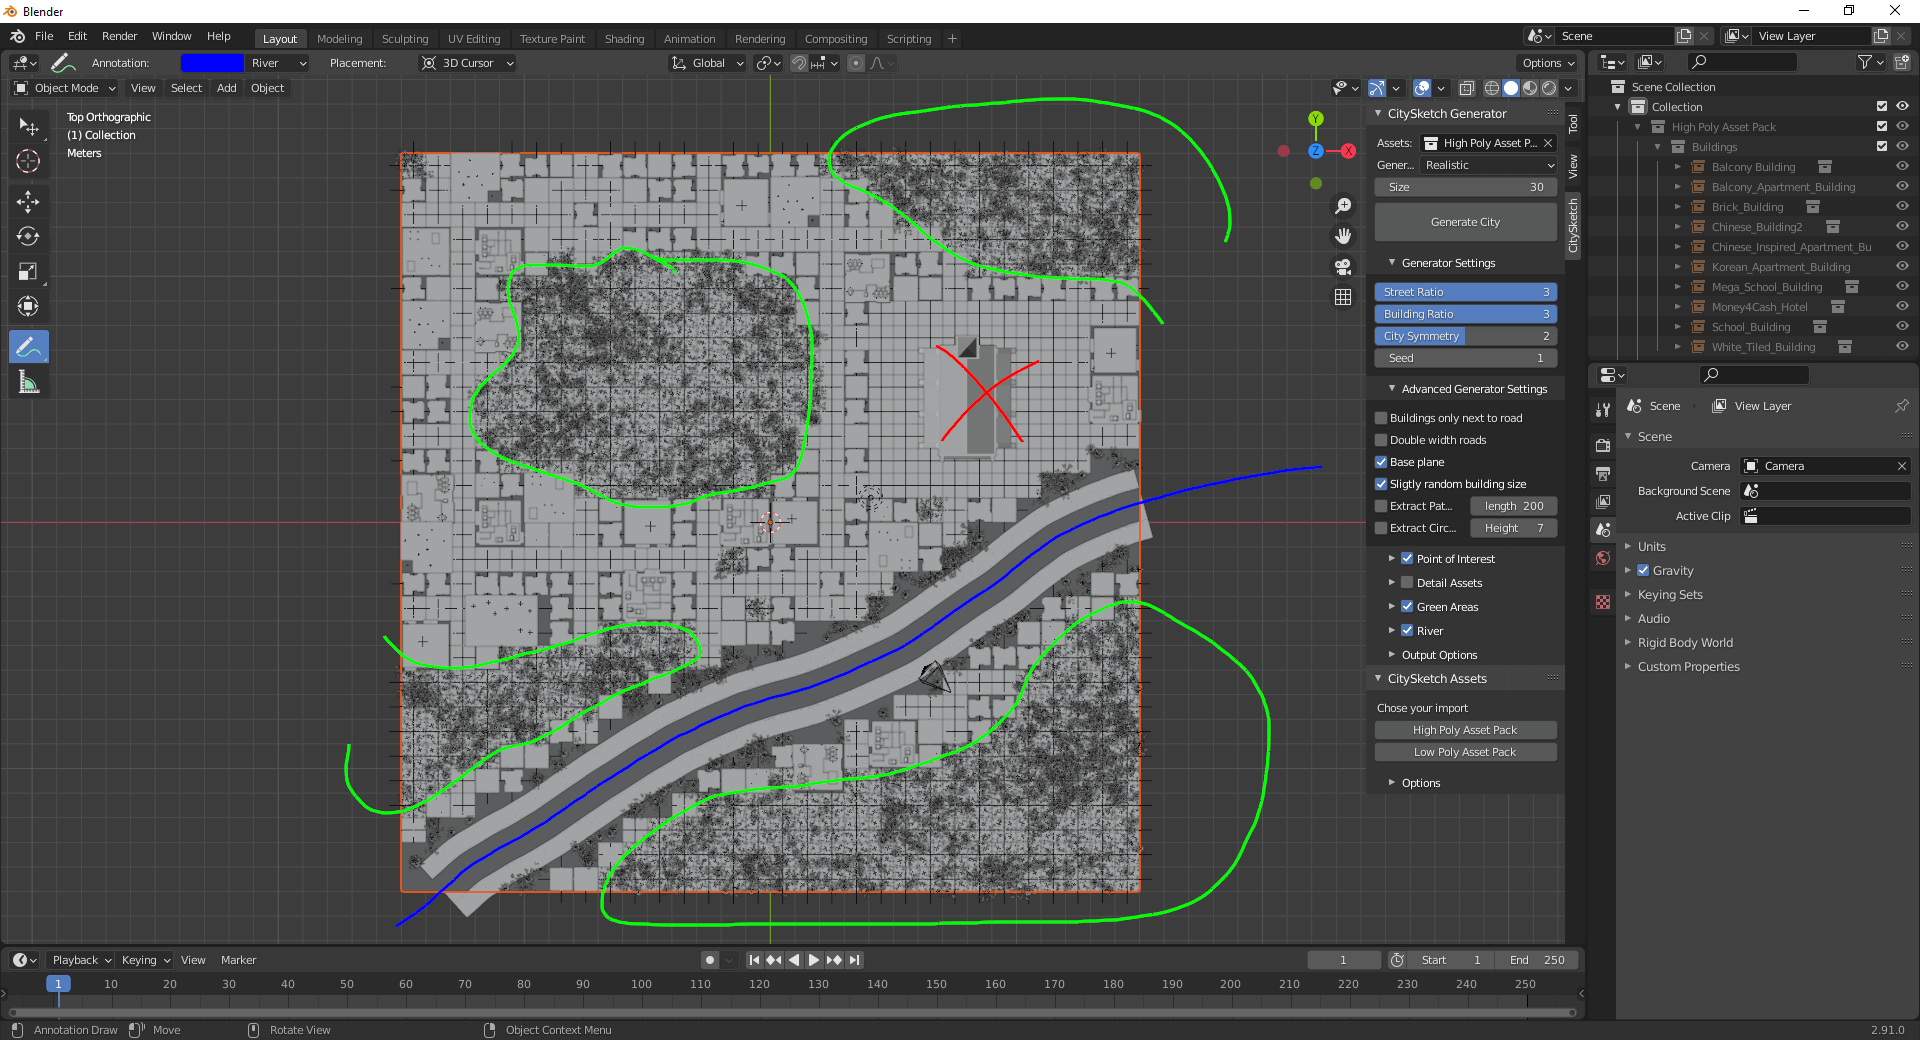Open the Tool properties tab icon

coord(1603,410)
